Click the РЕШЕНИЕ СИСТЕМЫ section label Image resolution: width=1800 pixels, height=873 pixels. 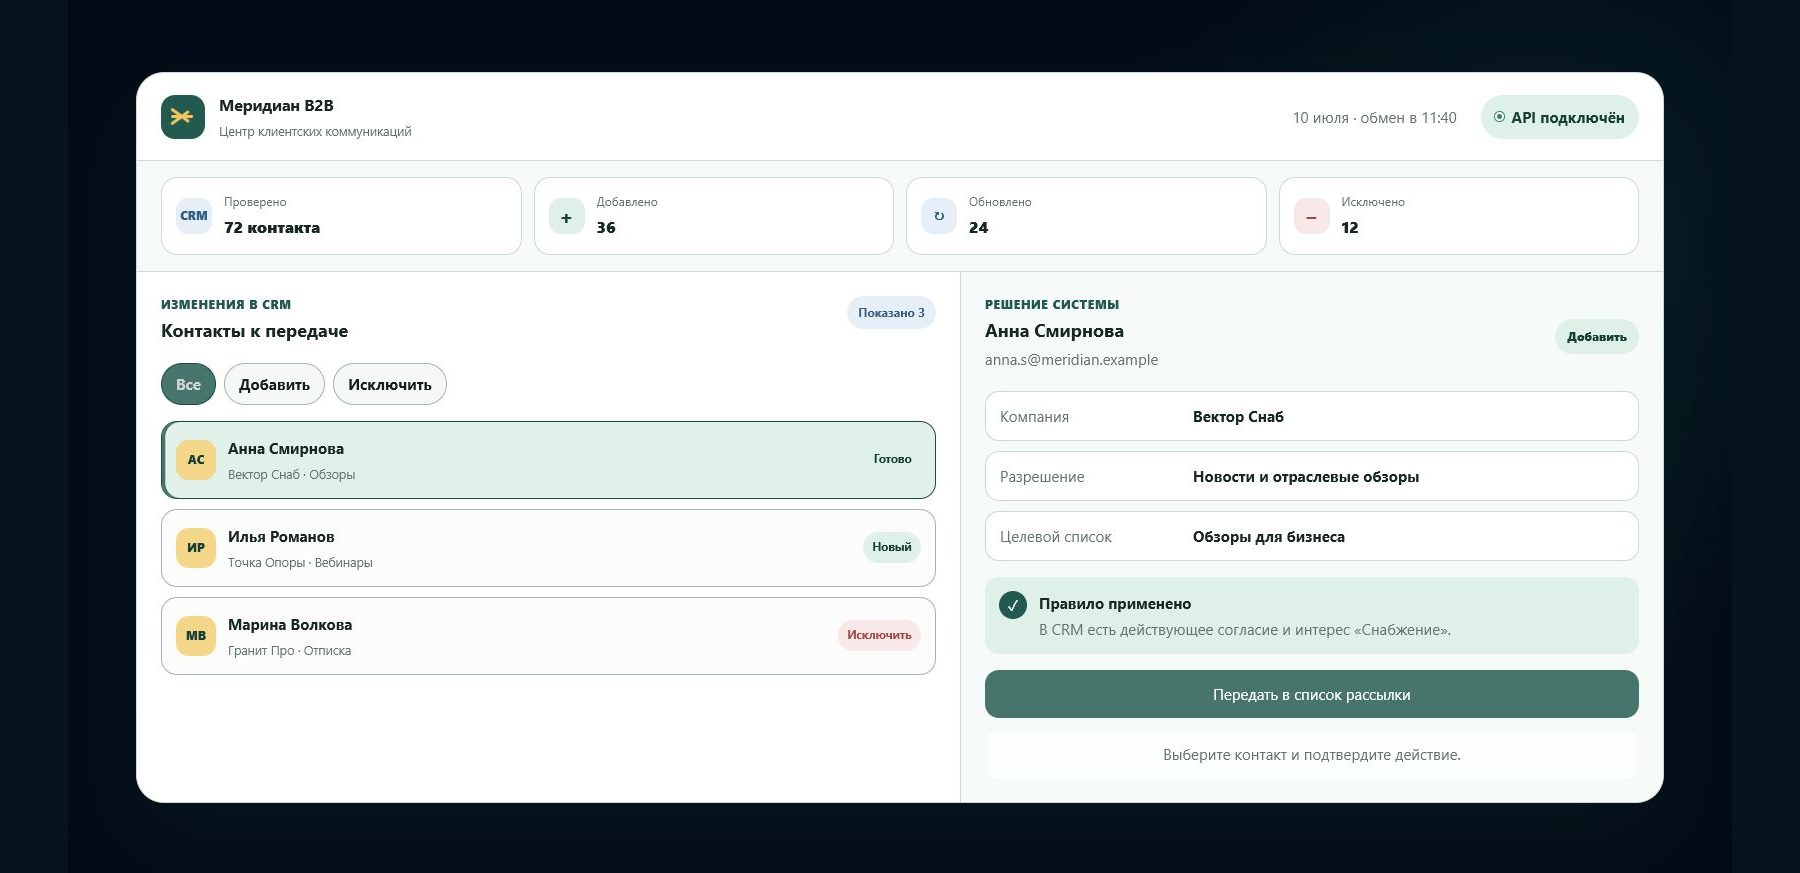tap(1052, 305)
